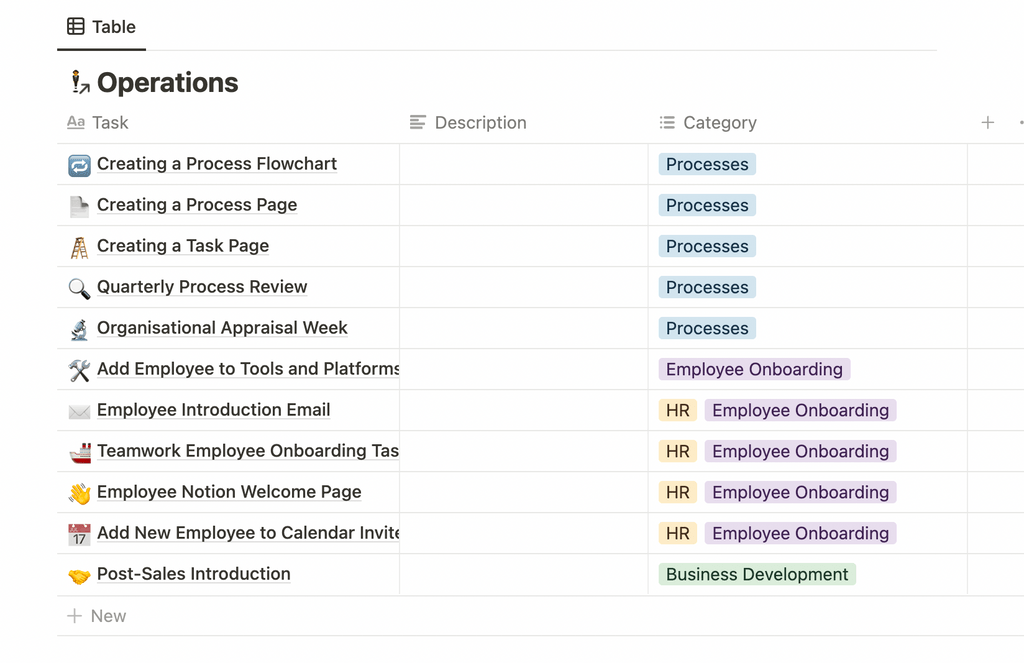Image resolution: width=1024 pixels, height=663 pixels.
Task: Click the yellow HR tag on Employee Introduction Email row
Action: pos(677,411)
